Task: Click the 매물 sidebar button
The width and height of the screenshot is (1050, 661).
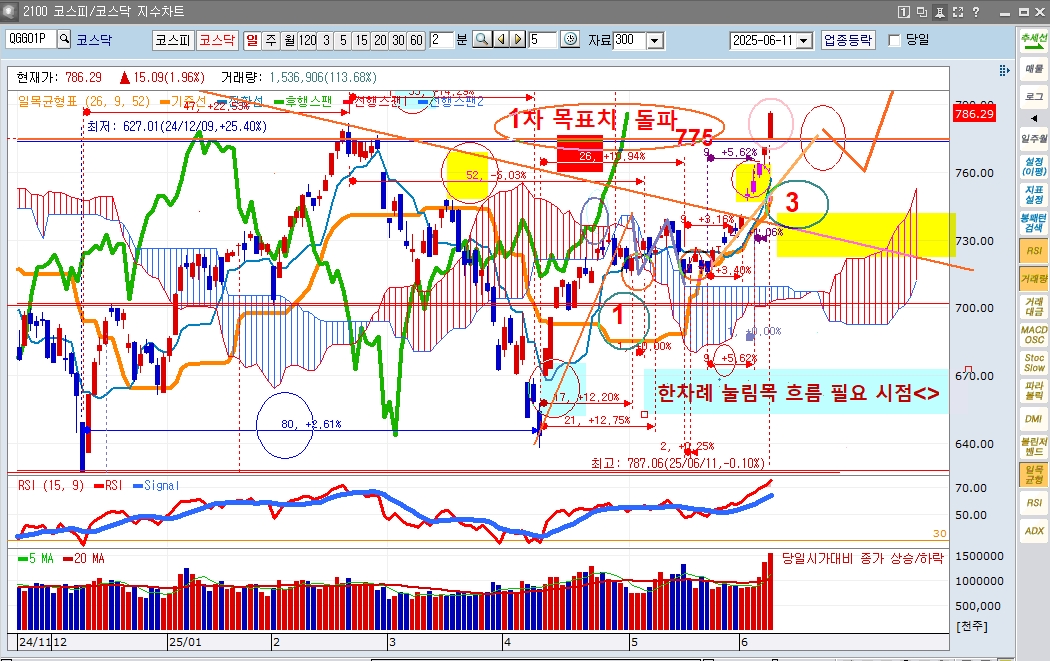Action: (1034, 69)
